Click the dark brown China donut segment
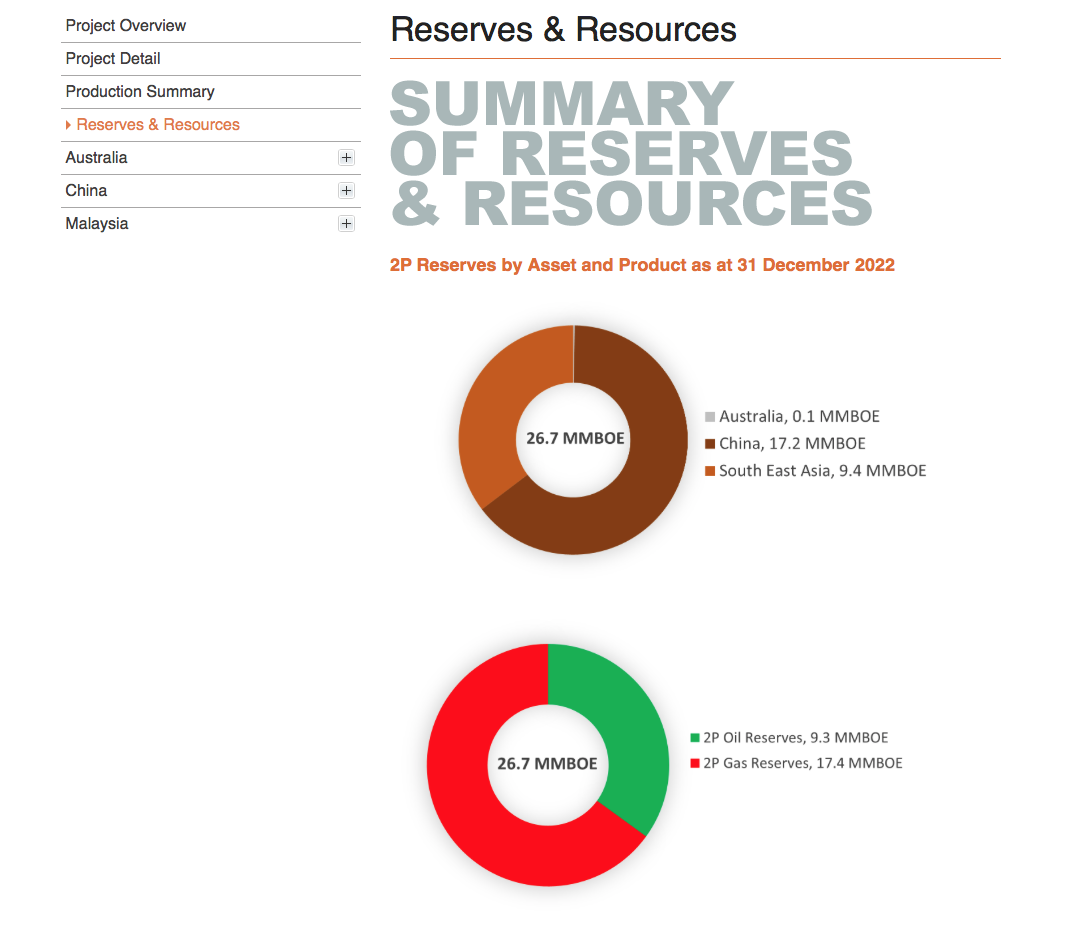The image size is (1084, 941). tap(640, 480)
